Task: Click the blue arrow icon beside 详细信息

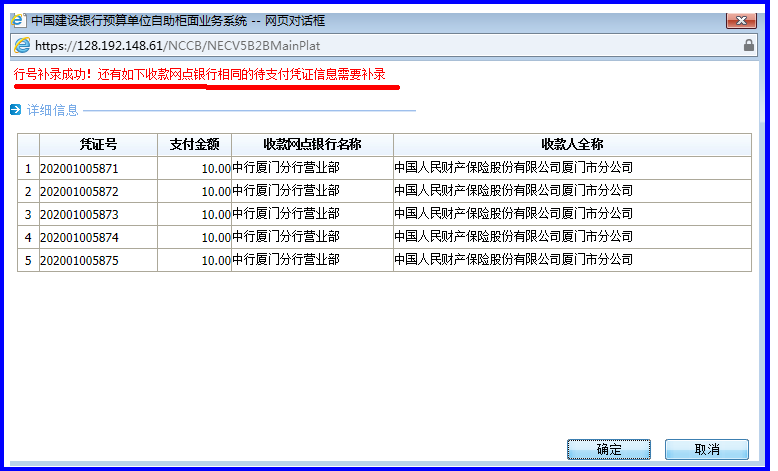Action: click(15, 110)
